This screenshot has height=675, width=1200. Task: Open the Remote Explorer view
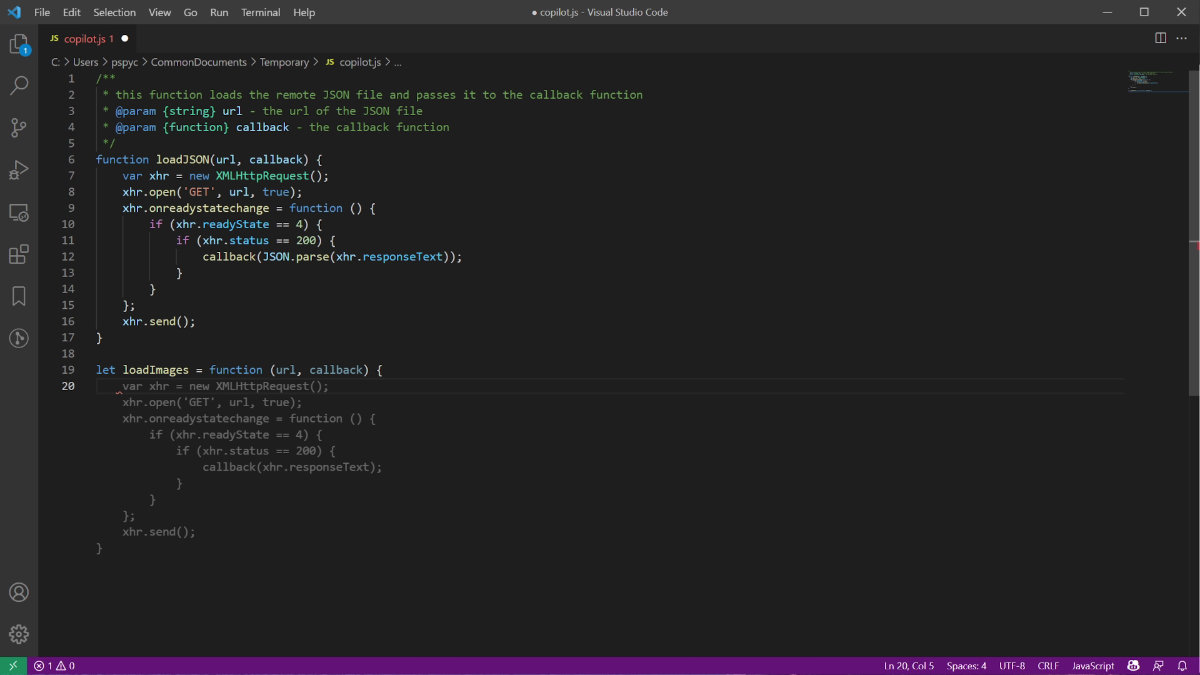[18, 212]
